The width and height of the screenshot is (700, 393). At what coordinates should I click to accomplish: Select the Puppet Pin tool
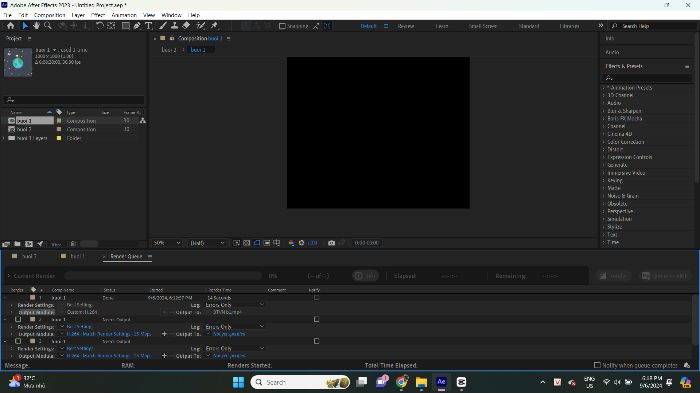click(x=215, y=26)
